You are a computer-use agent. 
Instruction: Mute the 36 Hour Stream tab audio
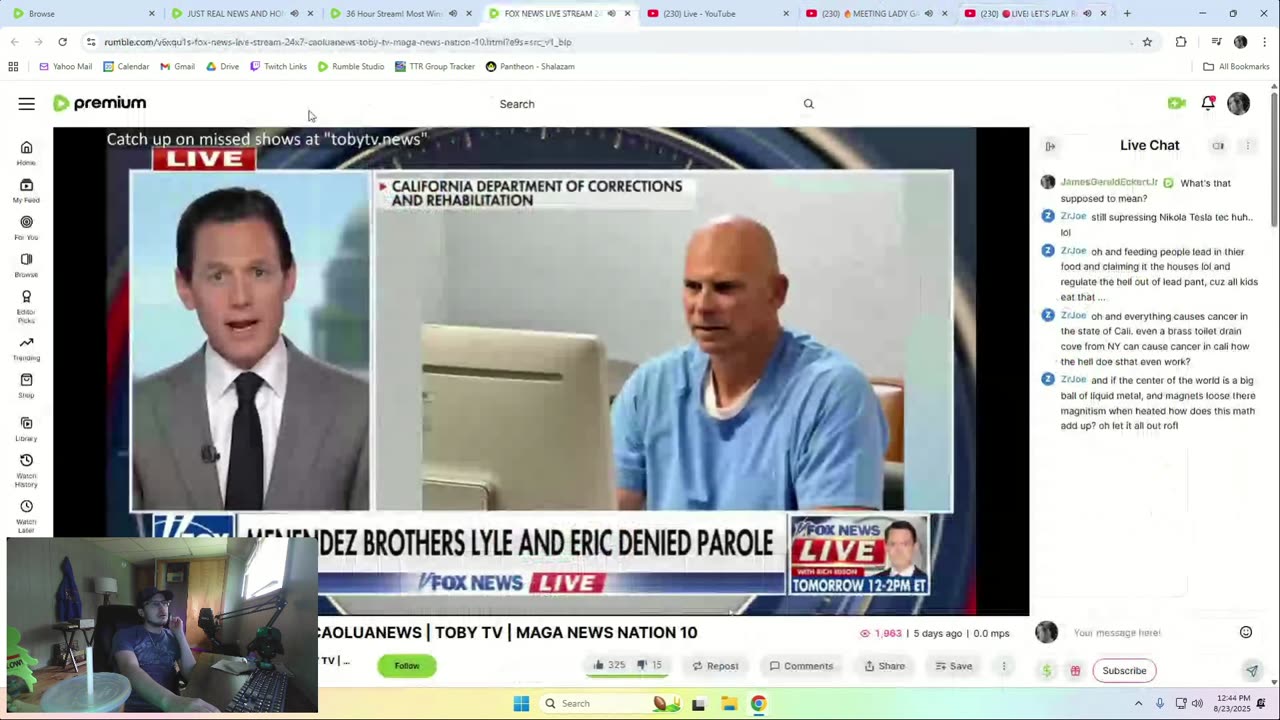pos(453,14)
